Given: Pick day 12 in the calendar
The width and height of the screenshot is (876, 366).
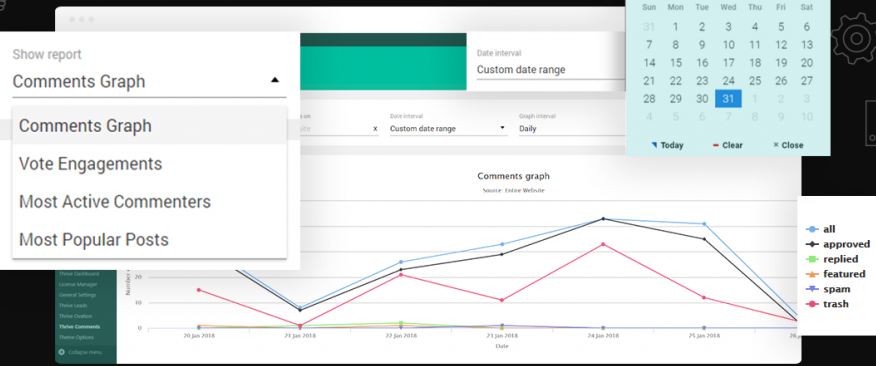Looking at the screenshot, I should click(781, 45).
